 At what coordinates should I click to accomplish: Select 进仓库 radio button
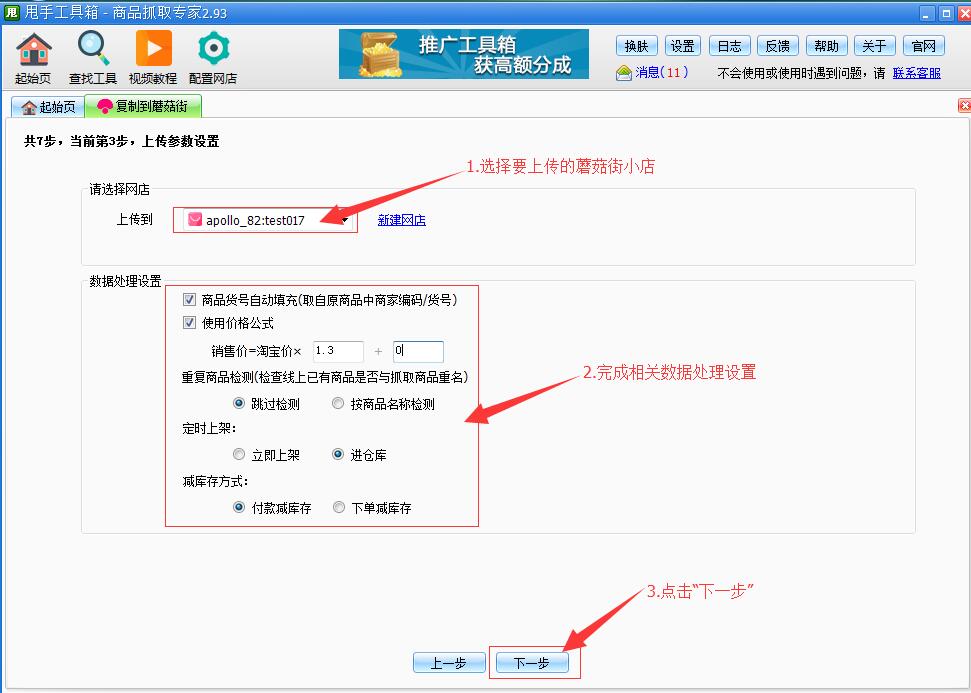338,455
